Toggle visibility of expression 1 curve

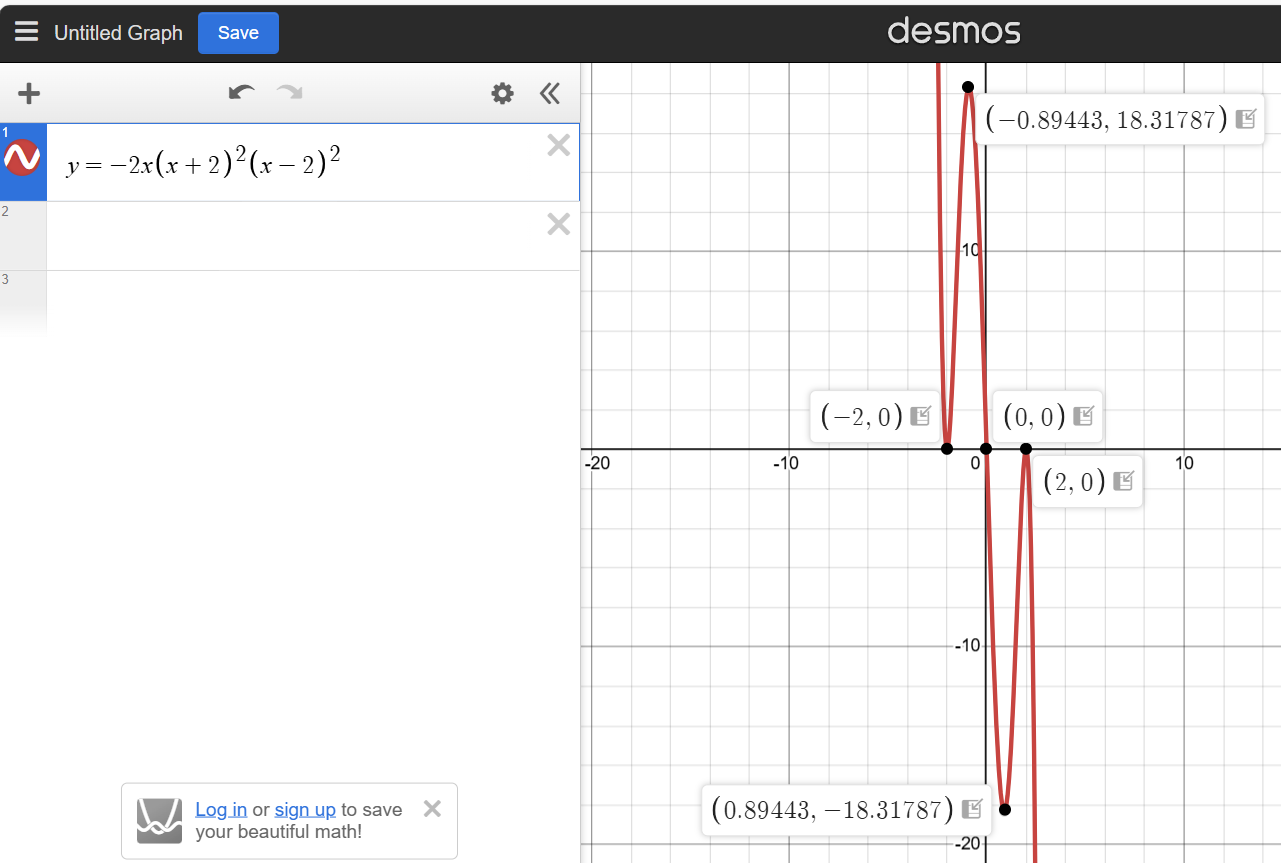[22, 158]
